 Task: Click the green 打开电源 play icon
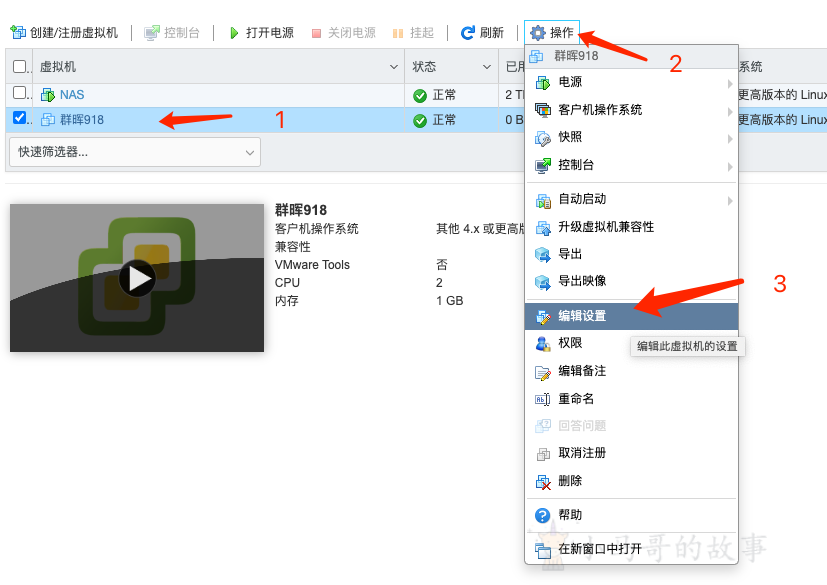click(234, 33)
